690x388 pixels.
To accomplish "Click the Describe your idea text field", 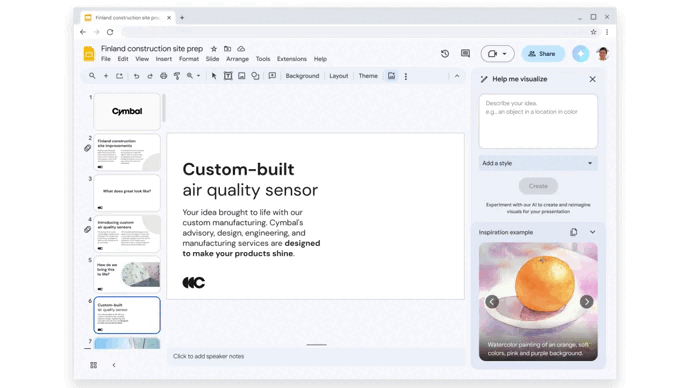I will click(x=538, y=121).
